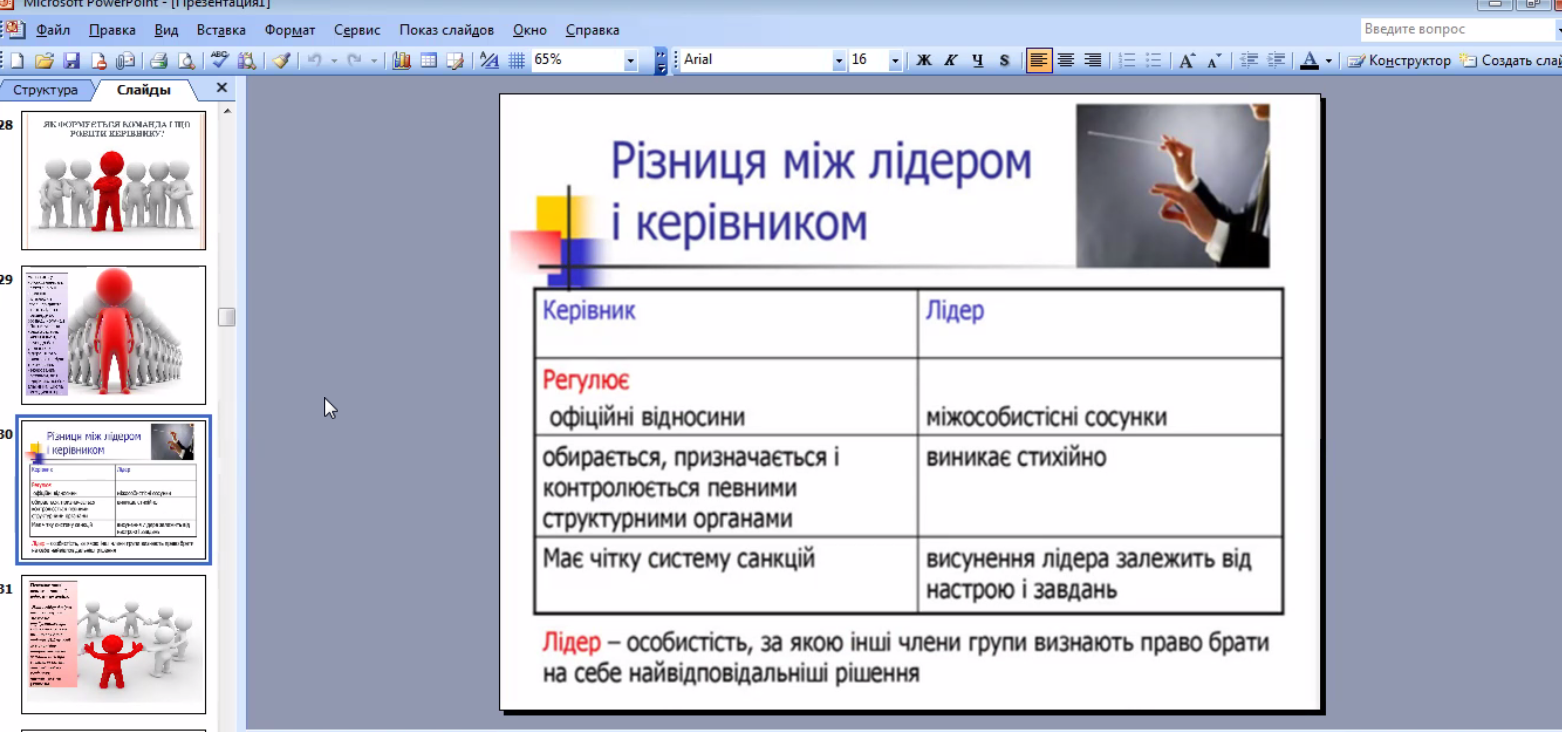Open the Правка menu

point(112,30)
